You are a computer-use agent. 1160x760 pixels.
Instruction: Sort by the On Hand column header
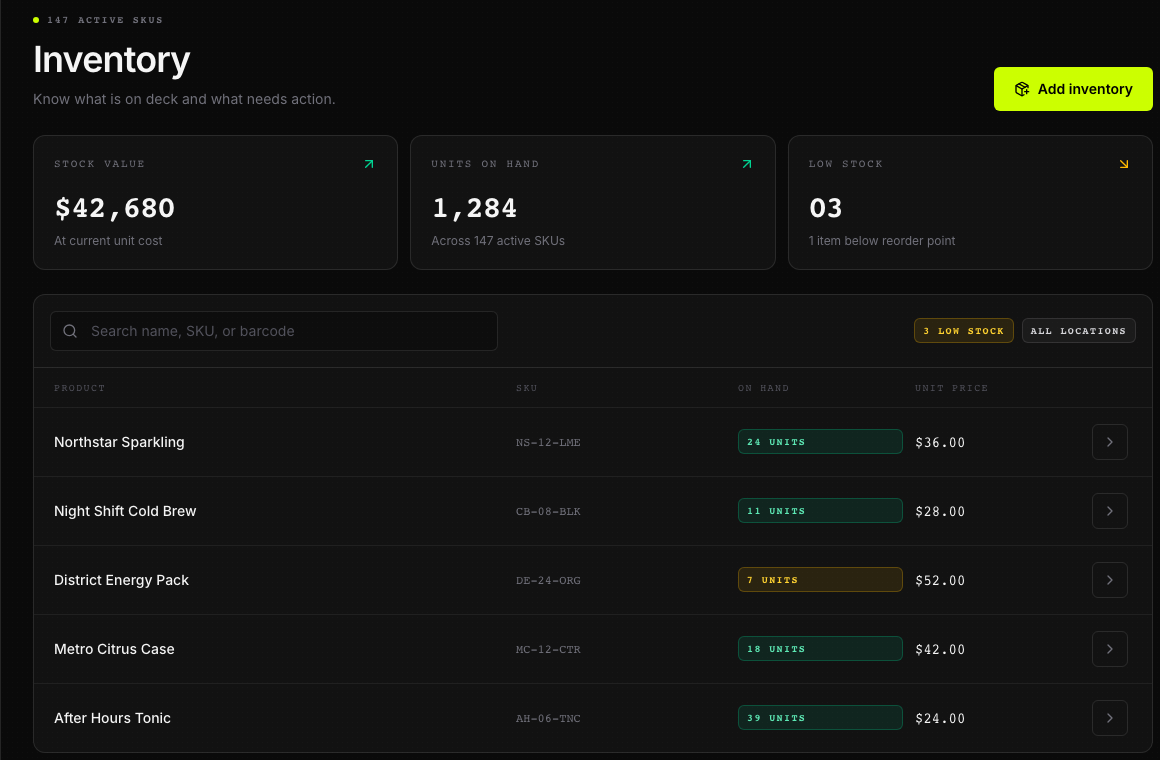[x=763, y=388]
